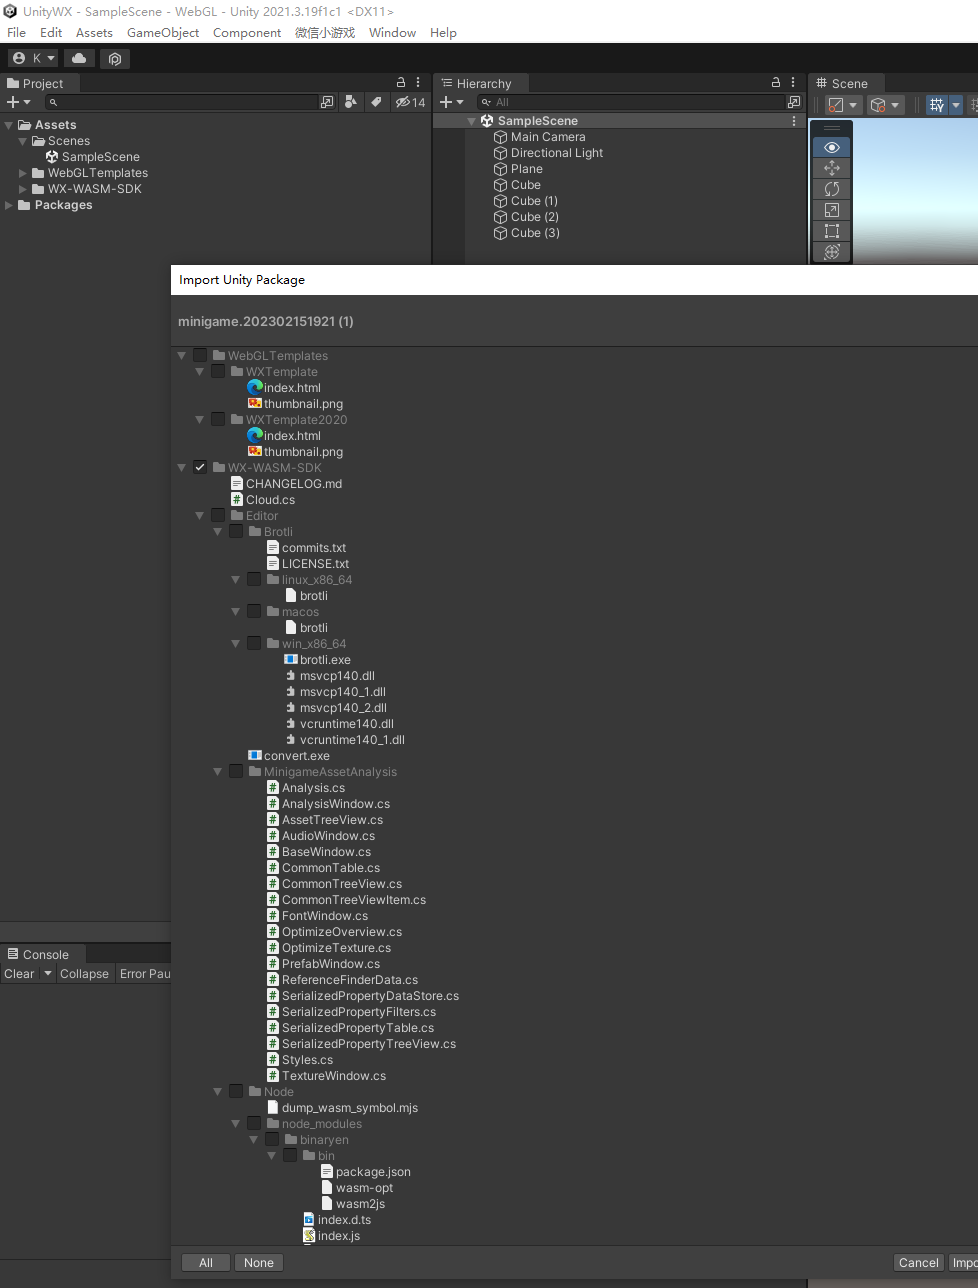Open the Window menu
Screen dimensions: 978x1288
[392, 33]
